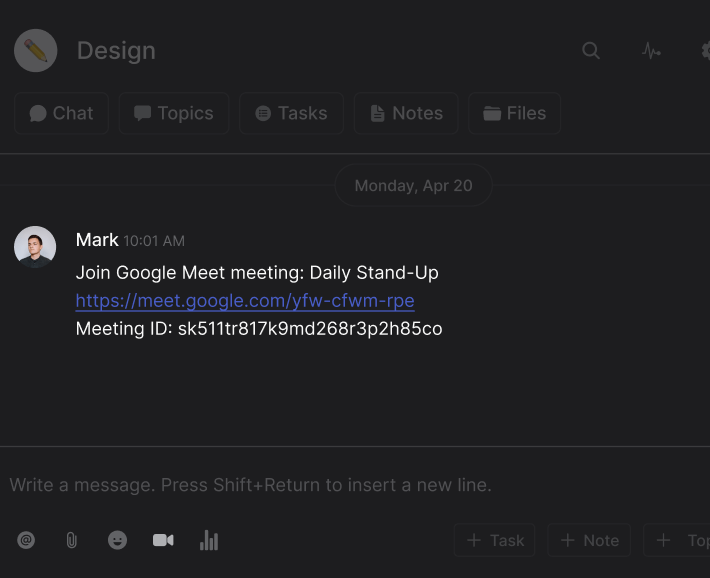Open the emoji picker smiley icon

[117, 540]
